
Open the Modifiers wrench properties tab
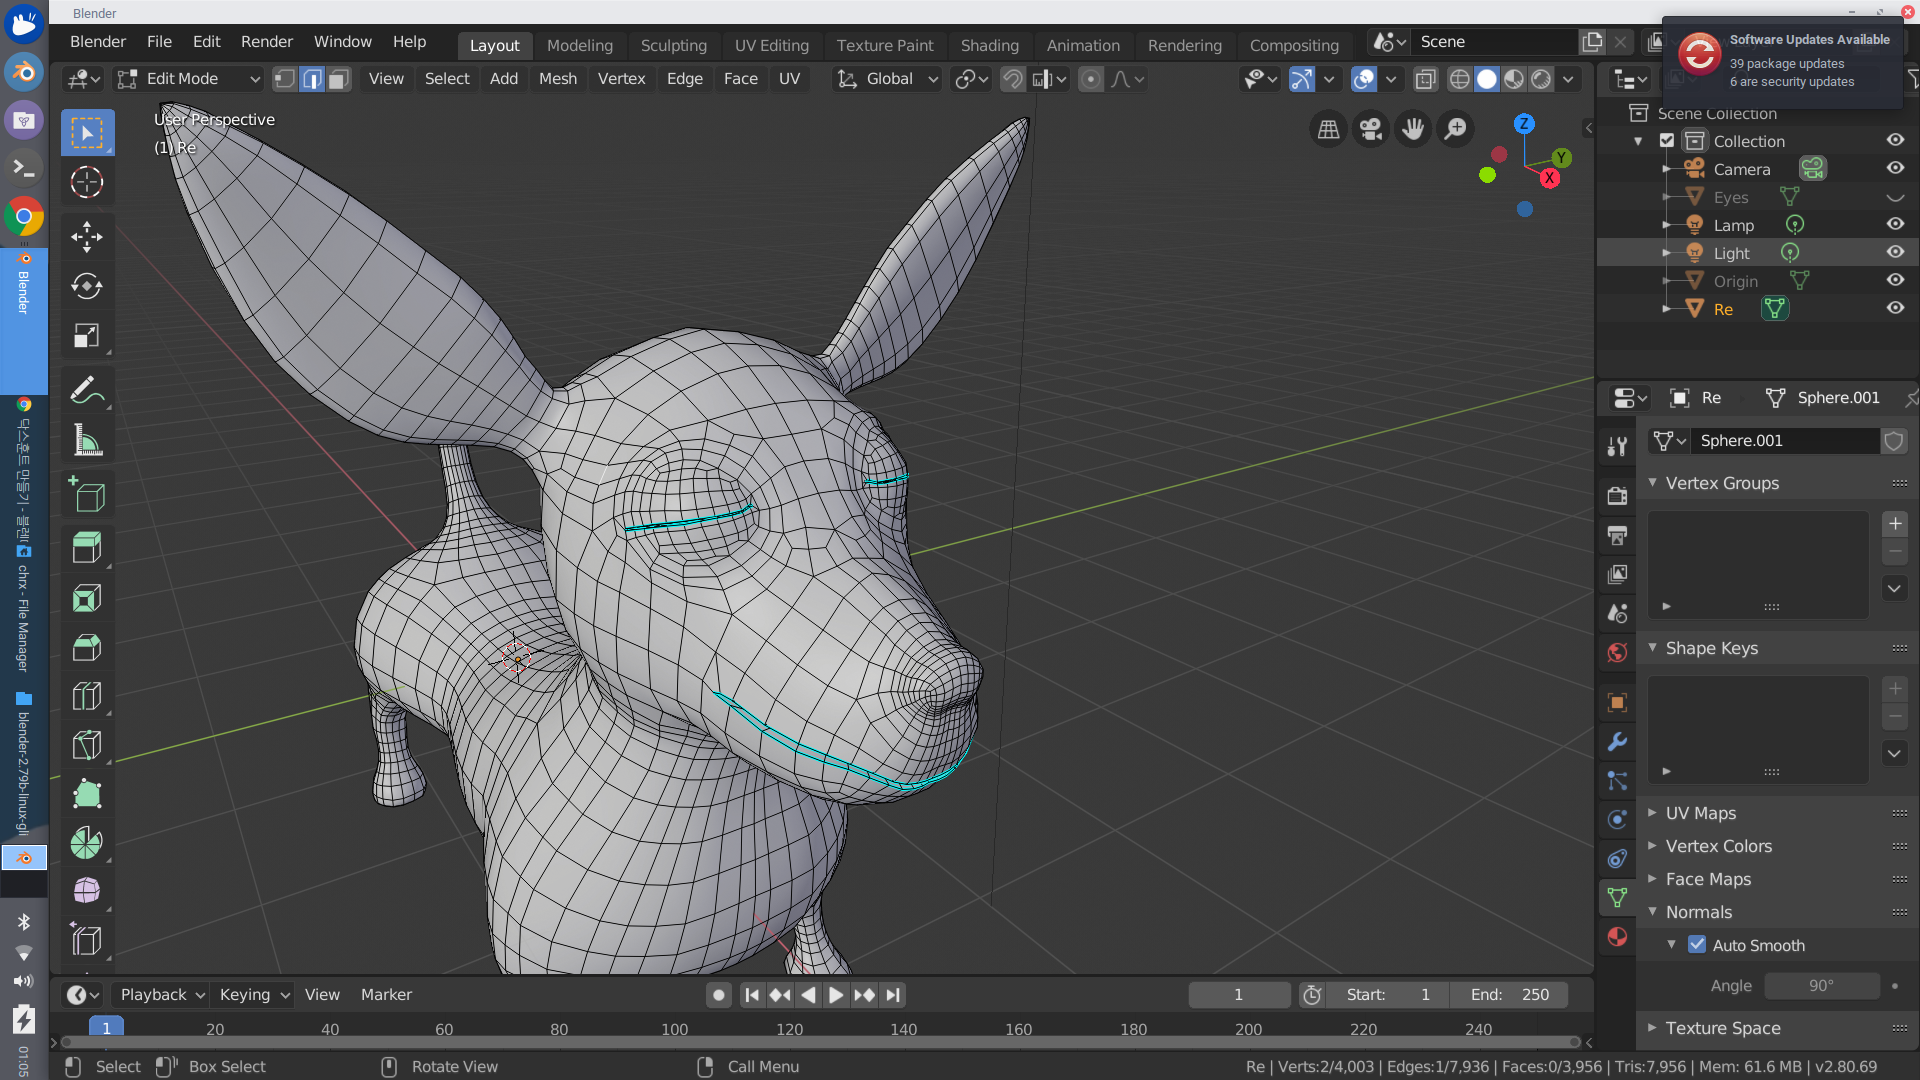click(x=1617, y=741)
